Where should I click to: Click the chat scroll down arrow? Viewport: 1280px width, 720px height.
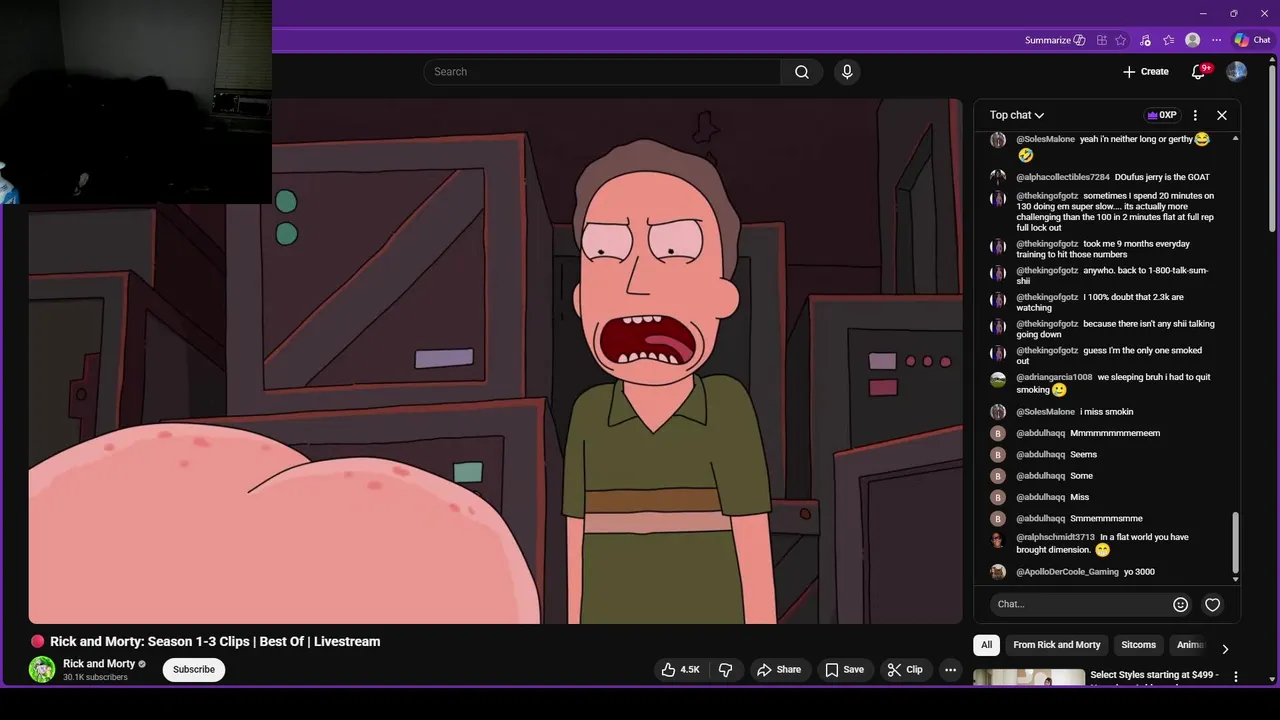[1236, 579]
